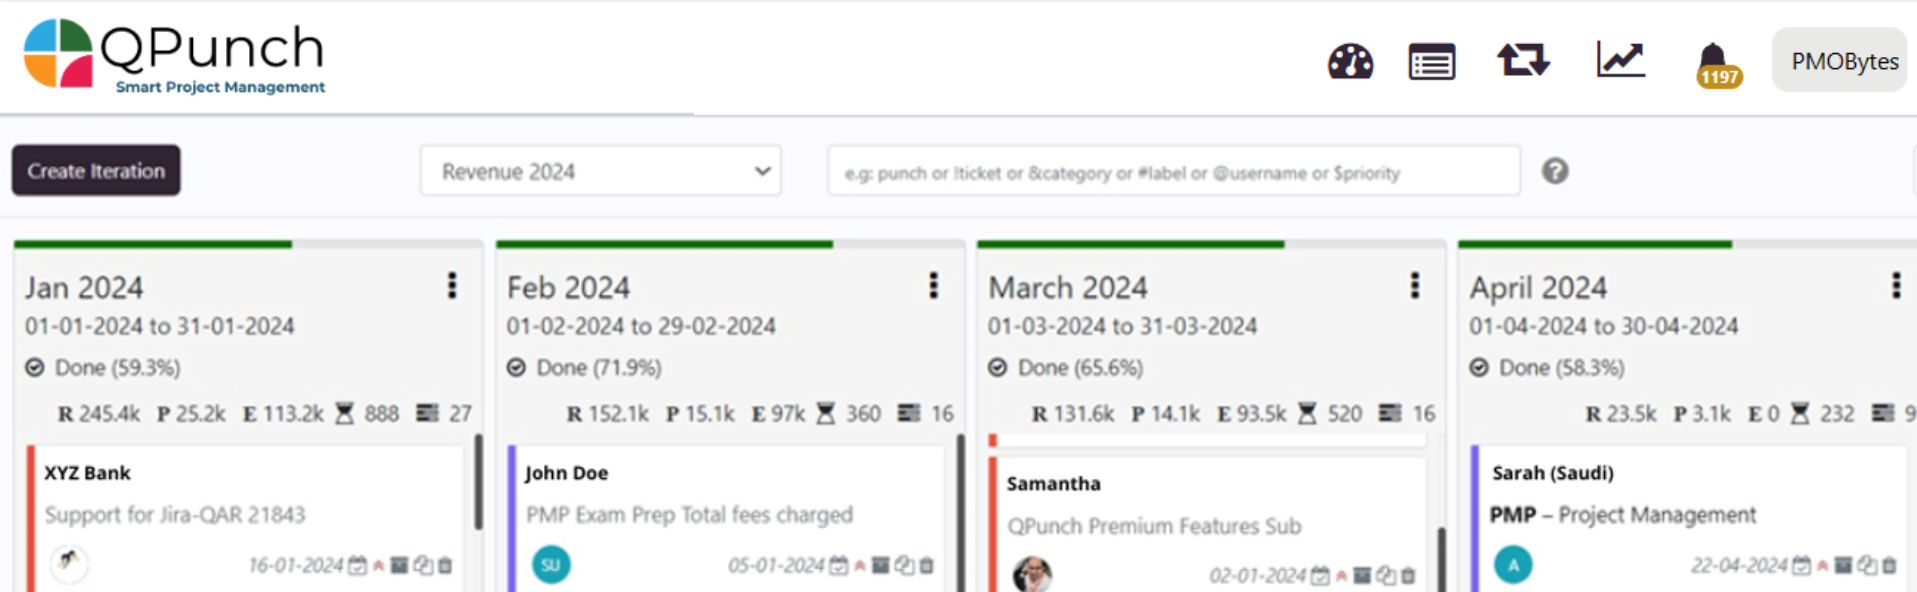Click the Create Iteration button
This screenshot has height=592, width=1917.
(96, 171)
